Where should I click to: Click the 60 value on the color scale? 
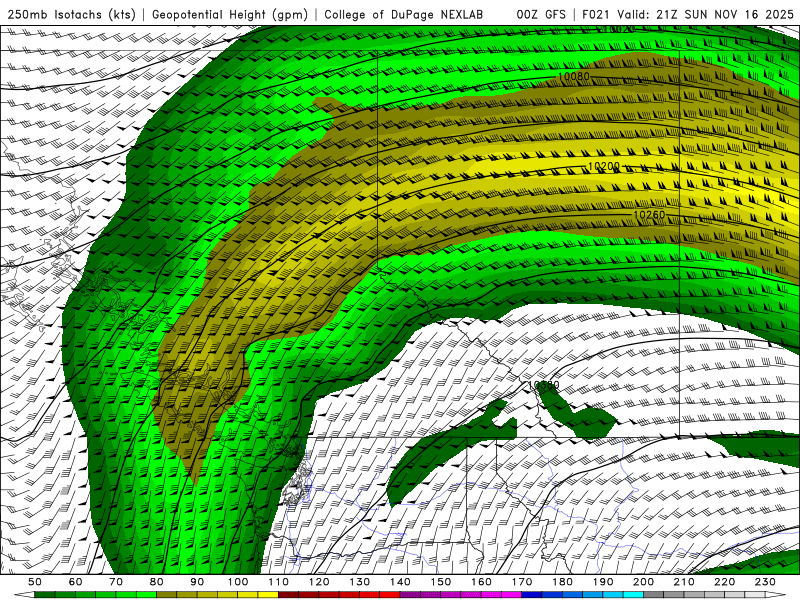click(76, 582)
